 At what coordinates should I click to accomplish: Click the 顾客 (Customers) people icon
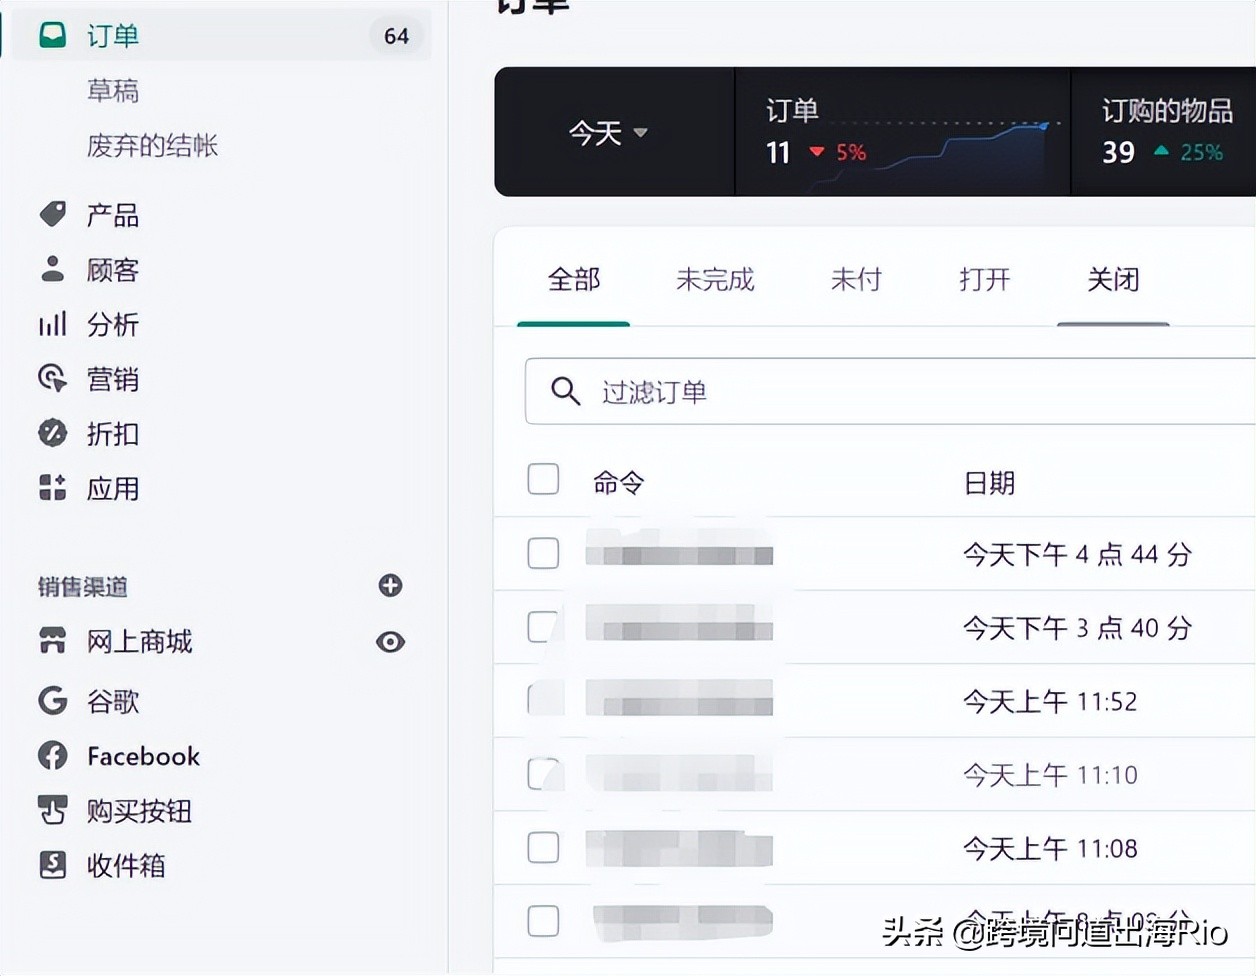point(51,269)
